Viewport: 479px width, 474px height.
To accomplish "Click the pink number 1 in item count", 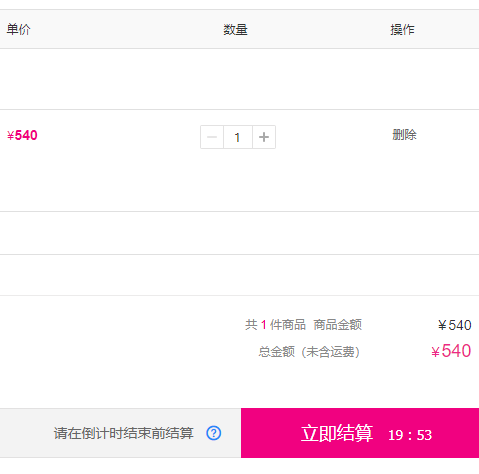I will point(264,325).
